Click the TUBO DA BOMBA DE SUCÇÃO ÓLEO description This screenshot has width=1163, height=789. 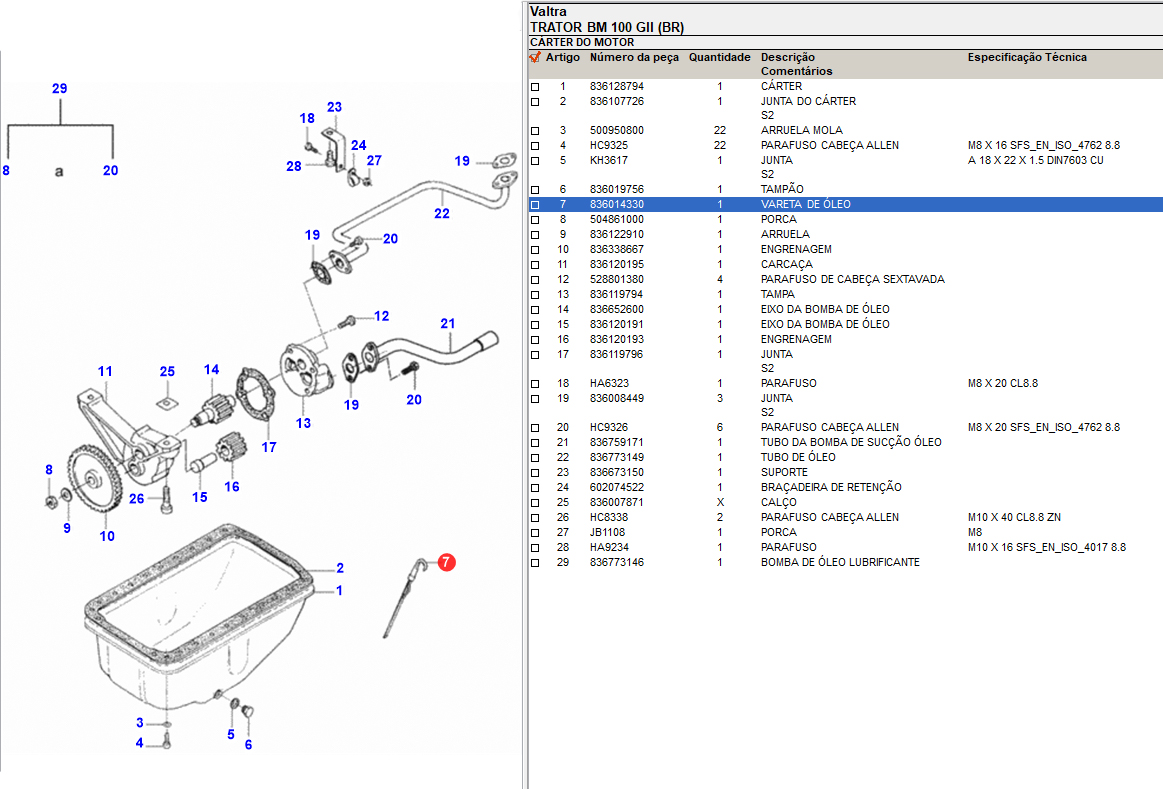[x=851, y=442]
